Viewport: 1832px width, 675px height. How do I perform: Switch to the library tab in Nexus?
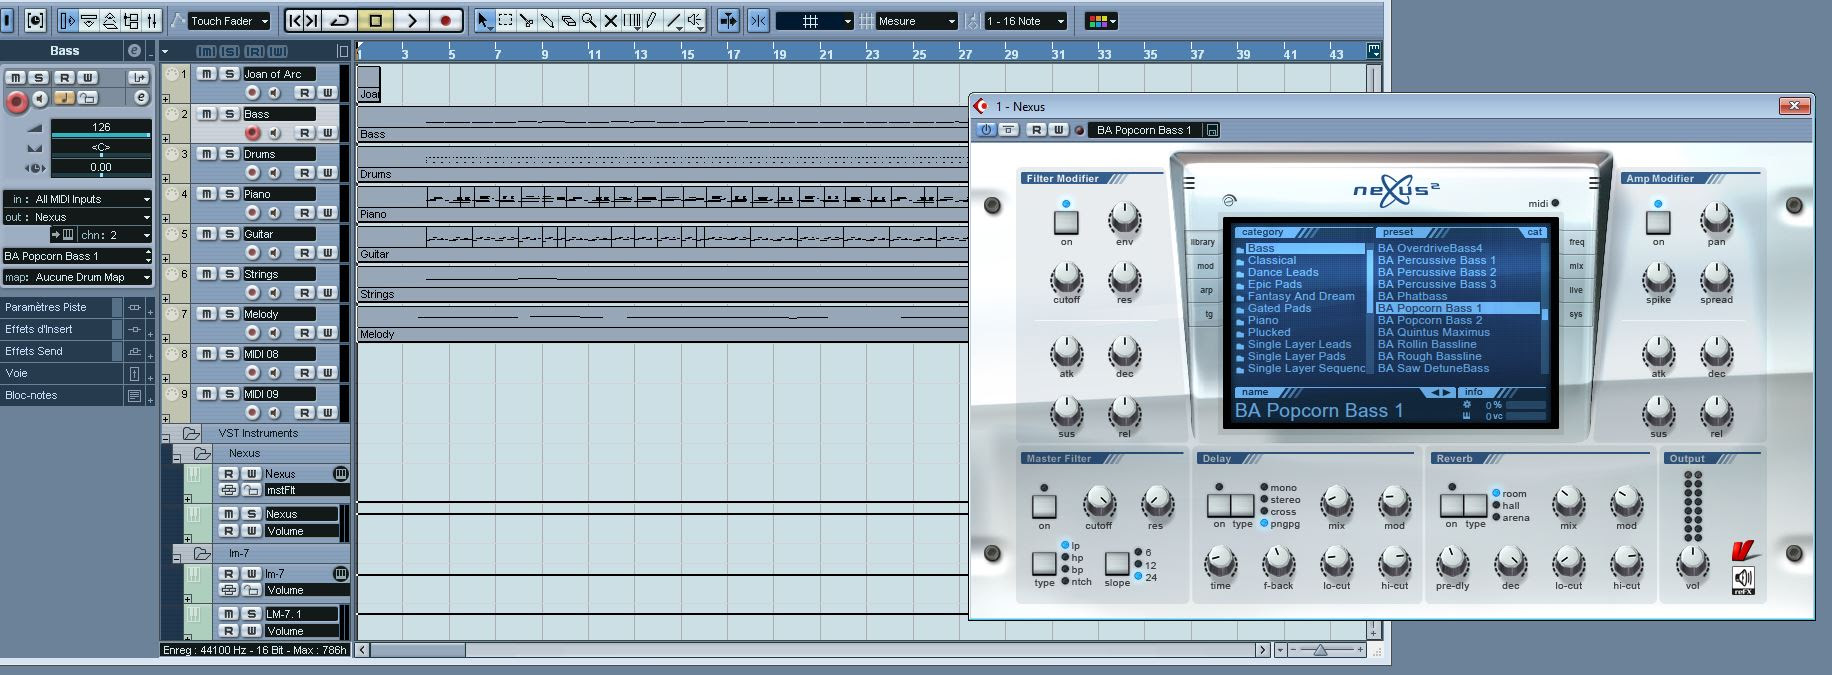(x=1202, y=242)
